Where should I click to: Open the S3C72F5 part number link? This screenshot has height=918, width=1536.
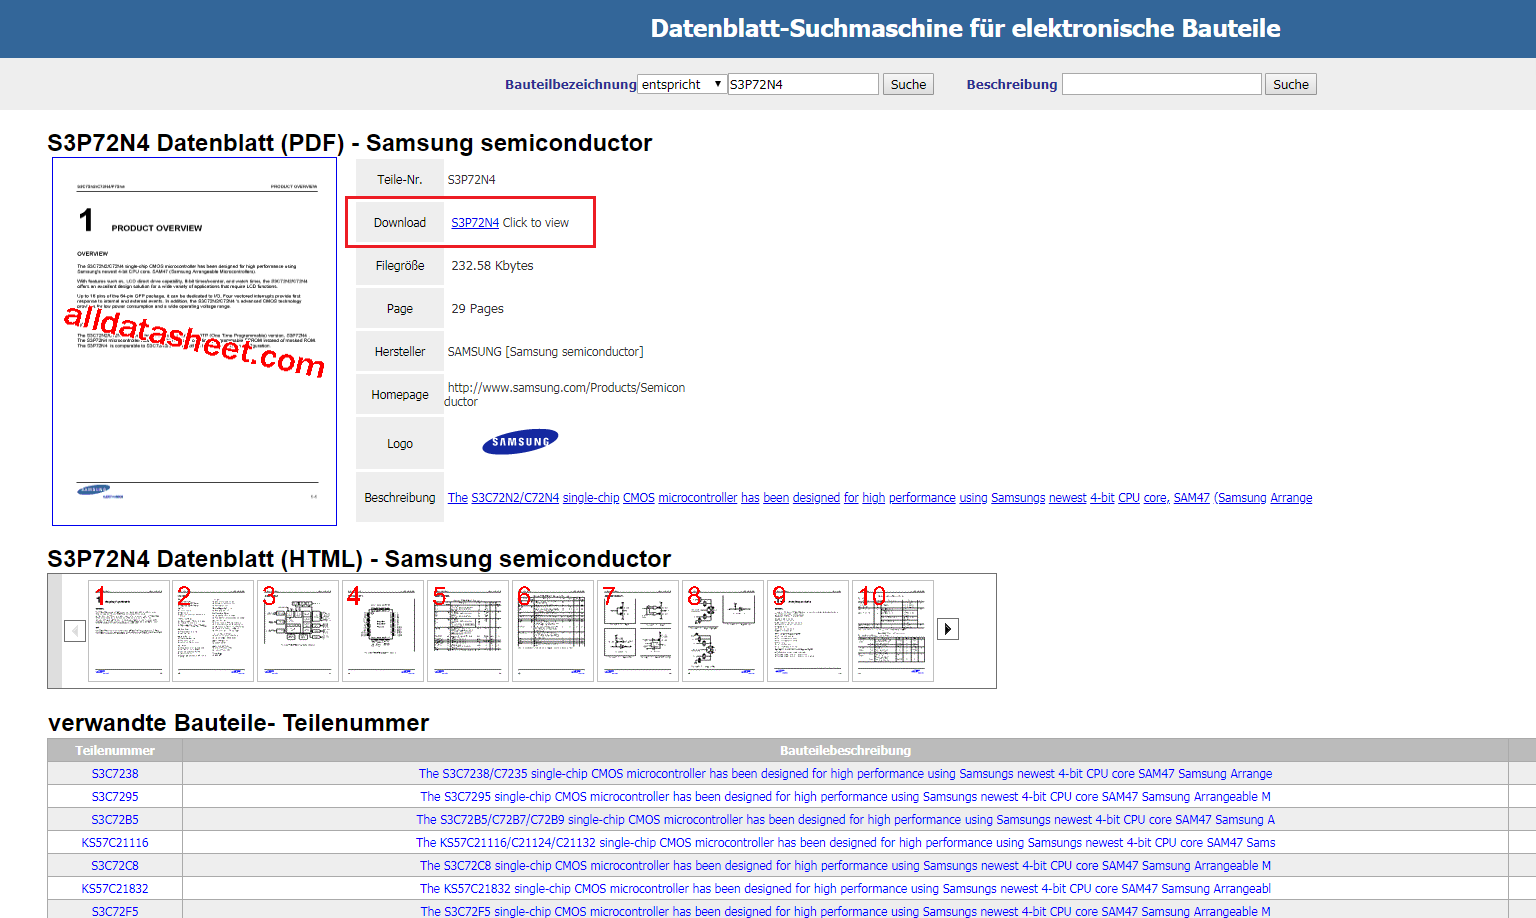click(115, 911)
